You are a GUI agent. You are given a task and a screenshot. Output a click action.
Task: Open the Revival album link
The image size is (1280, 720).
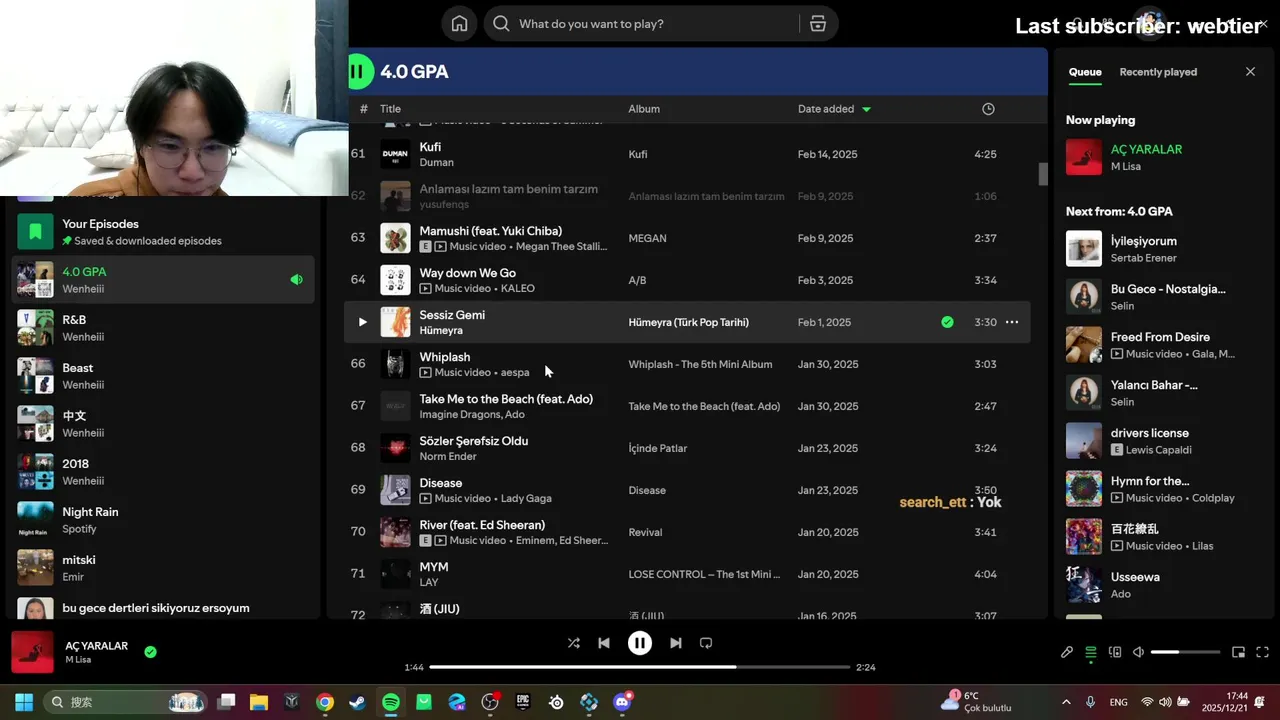click(x=645, y=532)
